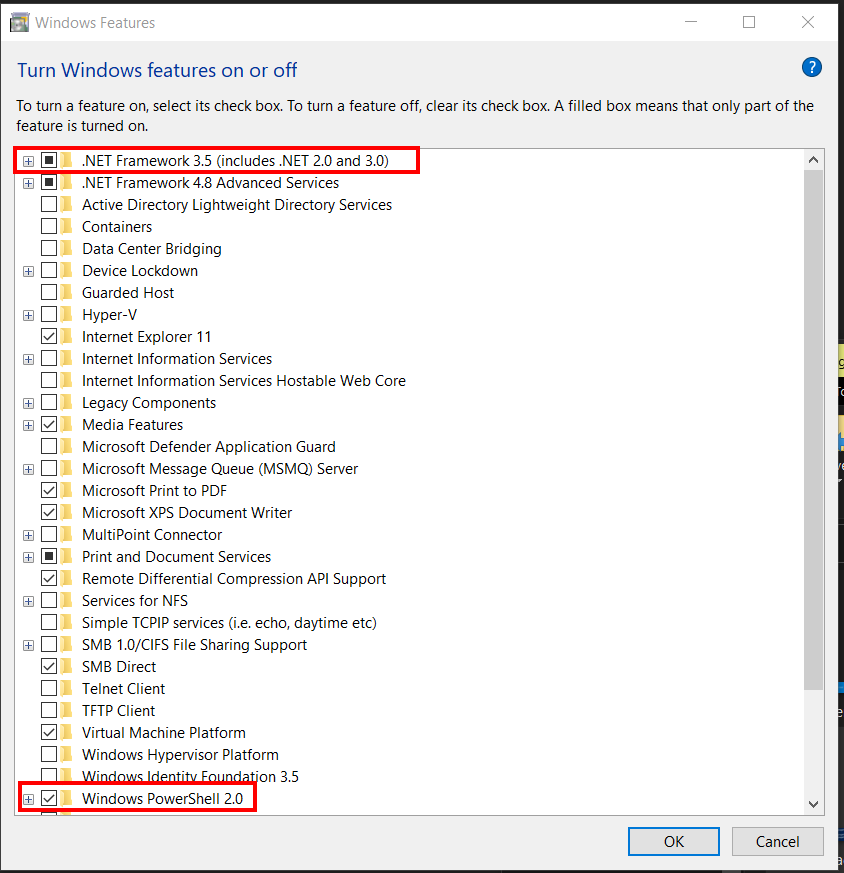Select the SMB Direct row label
This screenshot has height=873, width=844.
(x=119, y=666)
